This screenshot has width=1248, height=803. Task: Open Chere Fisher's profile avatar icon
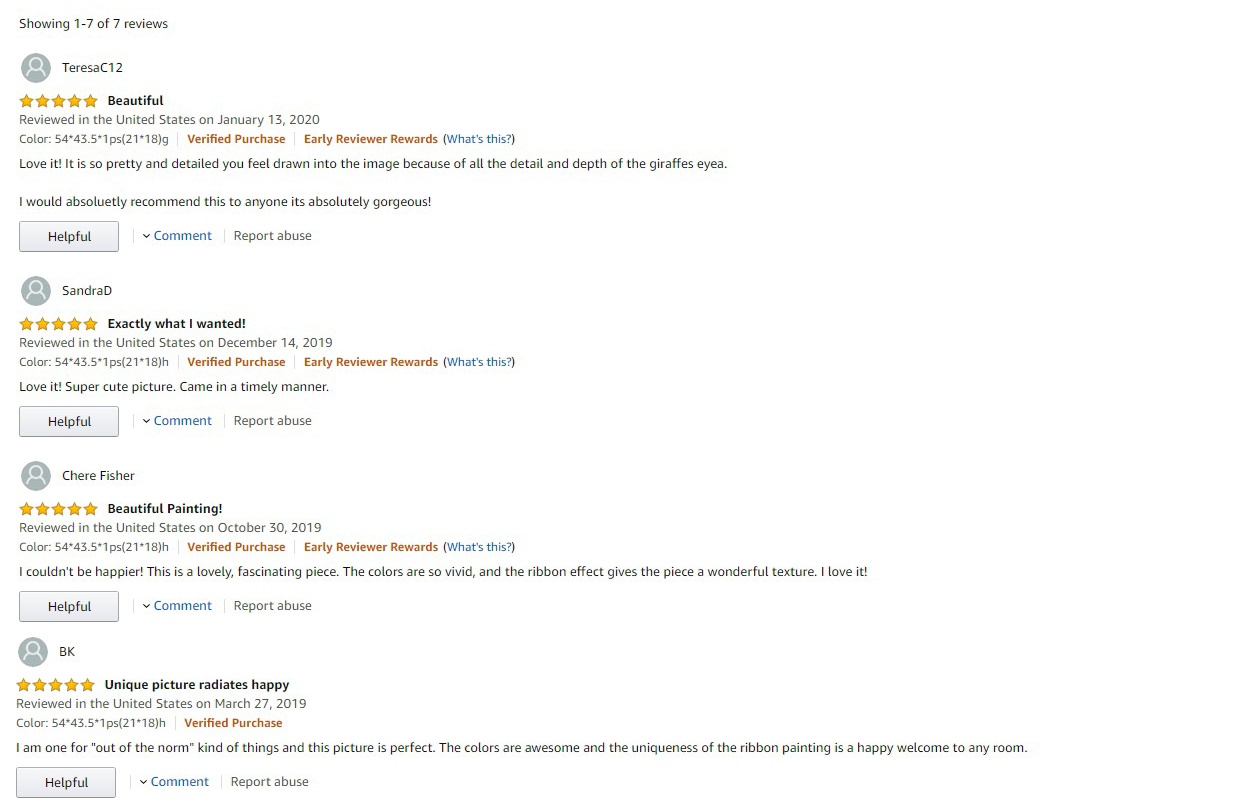coord(36,476)
